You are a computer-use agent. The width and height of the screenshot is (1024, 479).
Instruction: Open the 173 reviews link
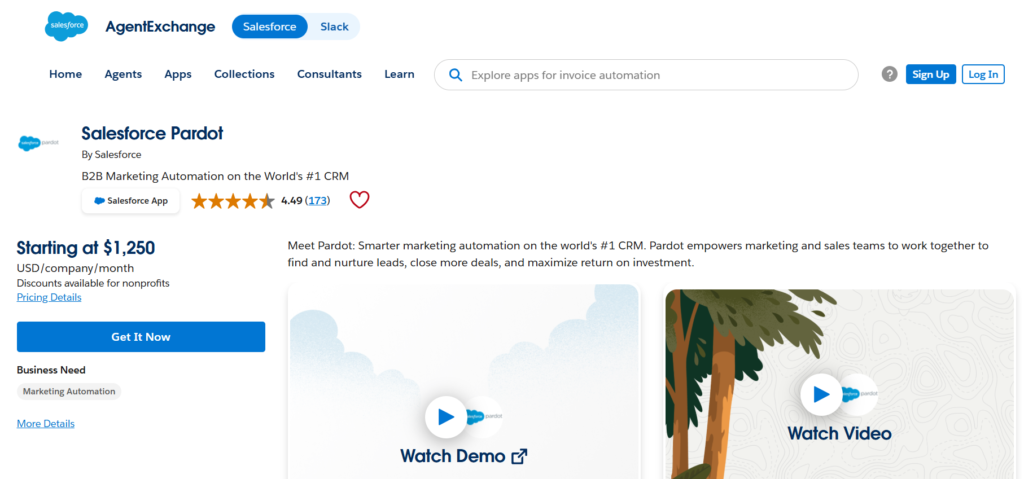point(318,201)
